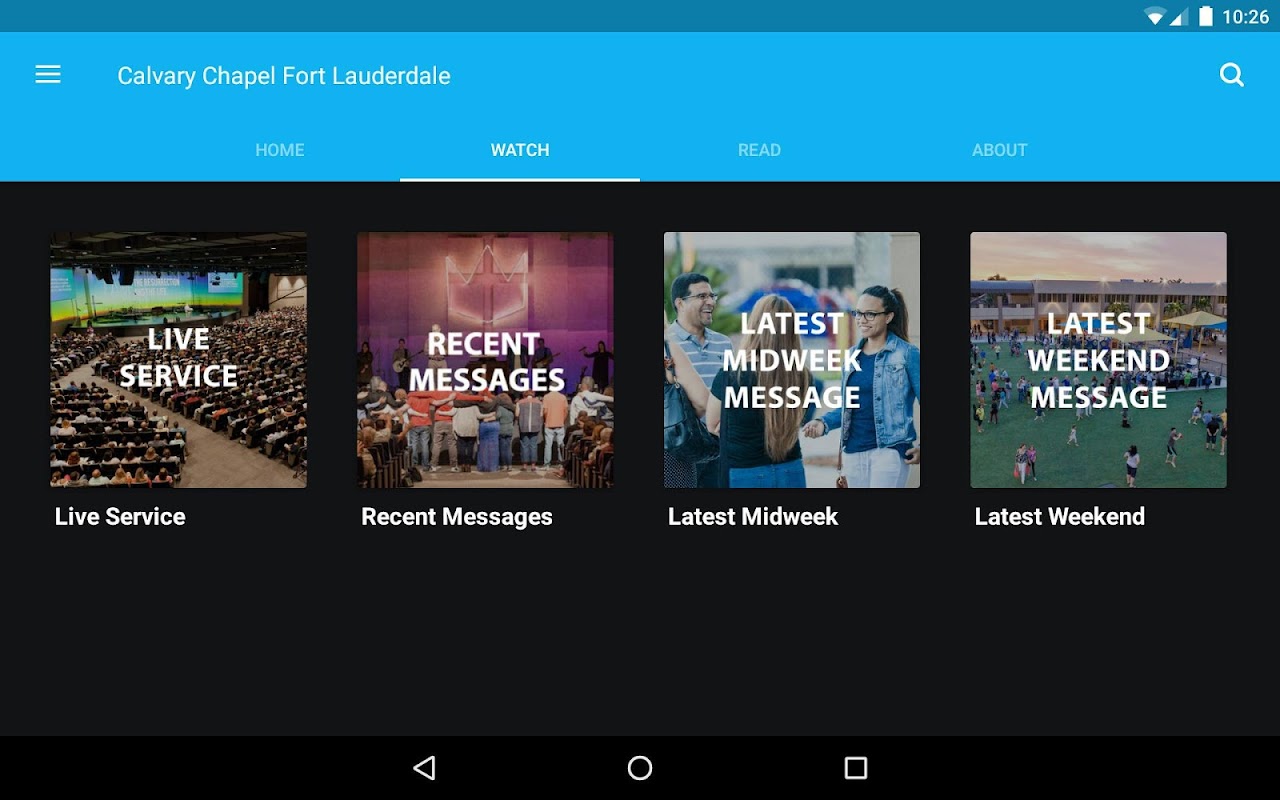Tap the Android home circle button
The image size is (1280, 800).
coord(640,768)
